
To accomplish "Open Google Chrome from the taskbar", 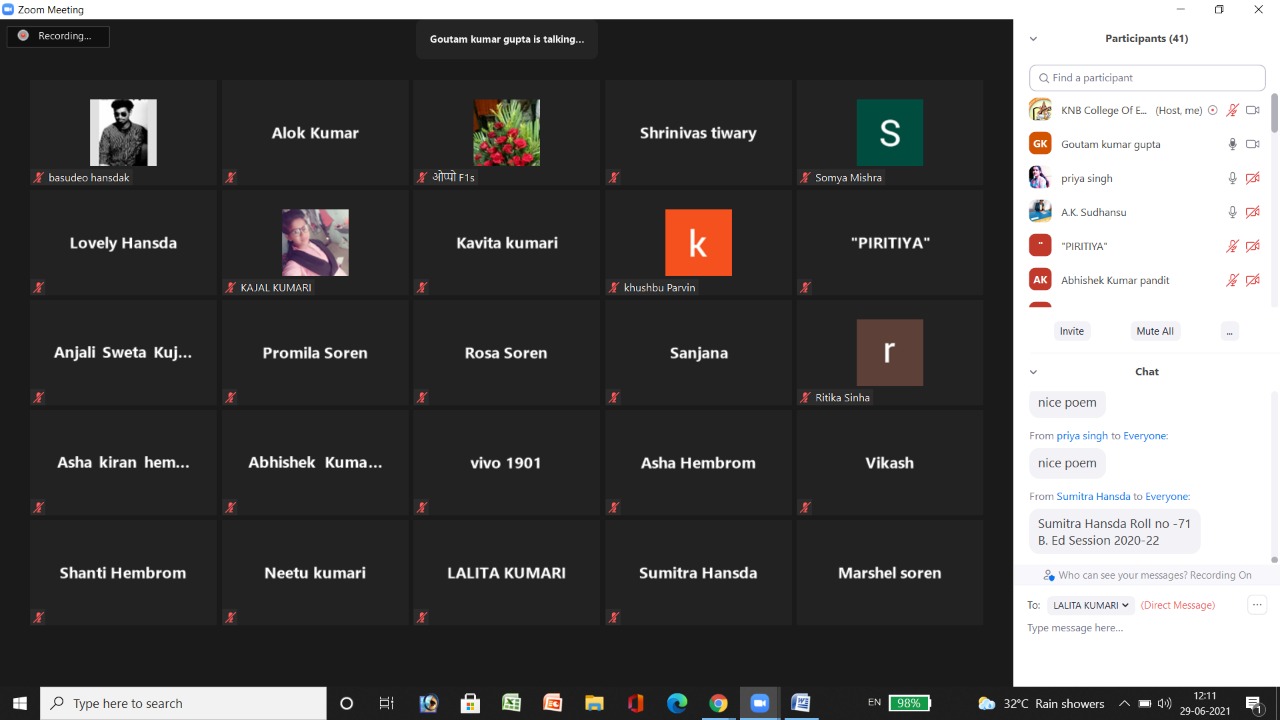I will [718, 703].
